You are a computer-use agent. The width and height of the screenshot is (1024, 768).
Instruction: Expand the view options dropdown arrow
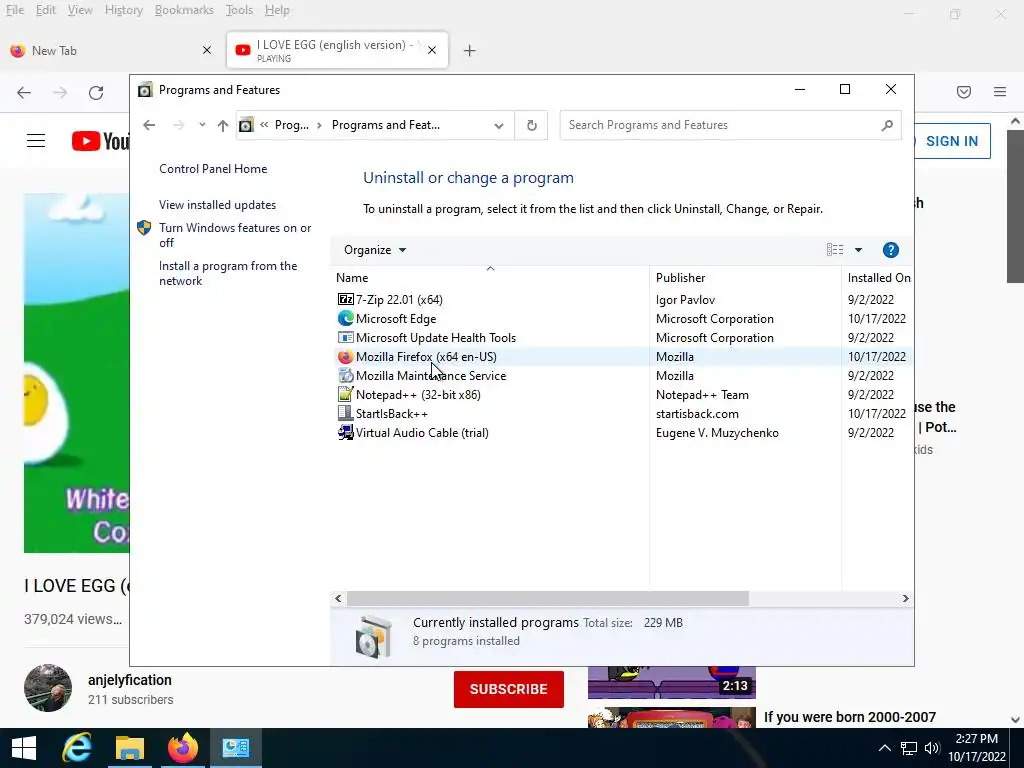858,250
